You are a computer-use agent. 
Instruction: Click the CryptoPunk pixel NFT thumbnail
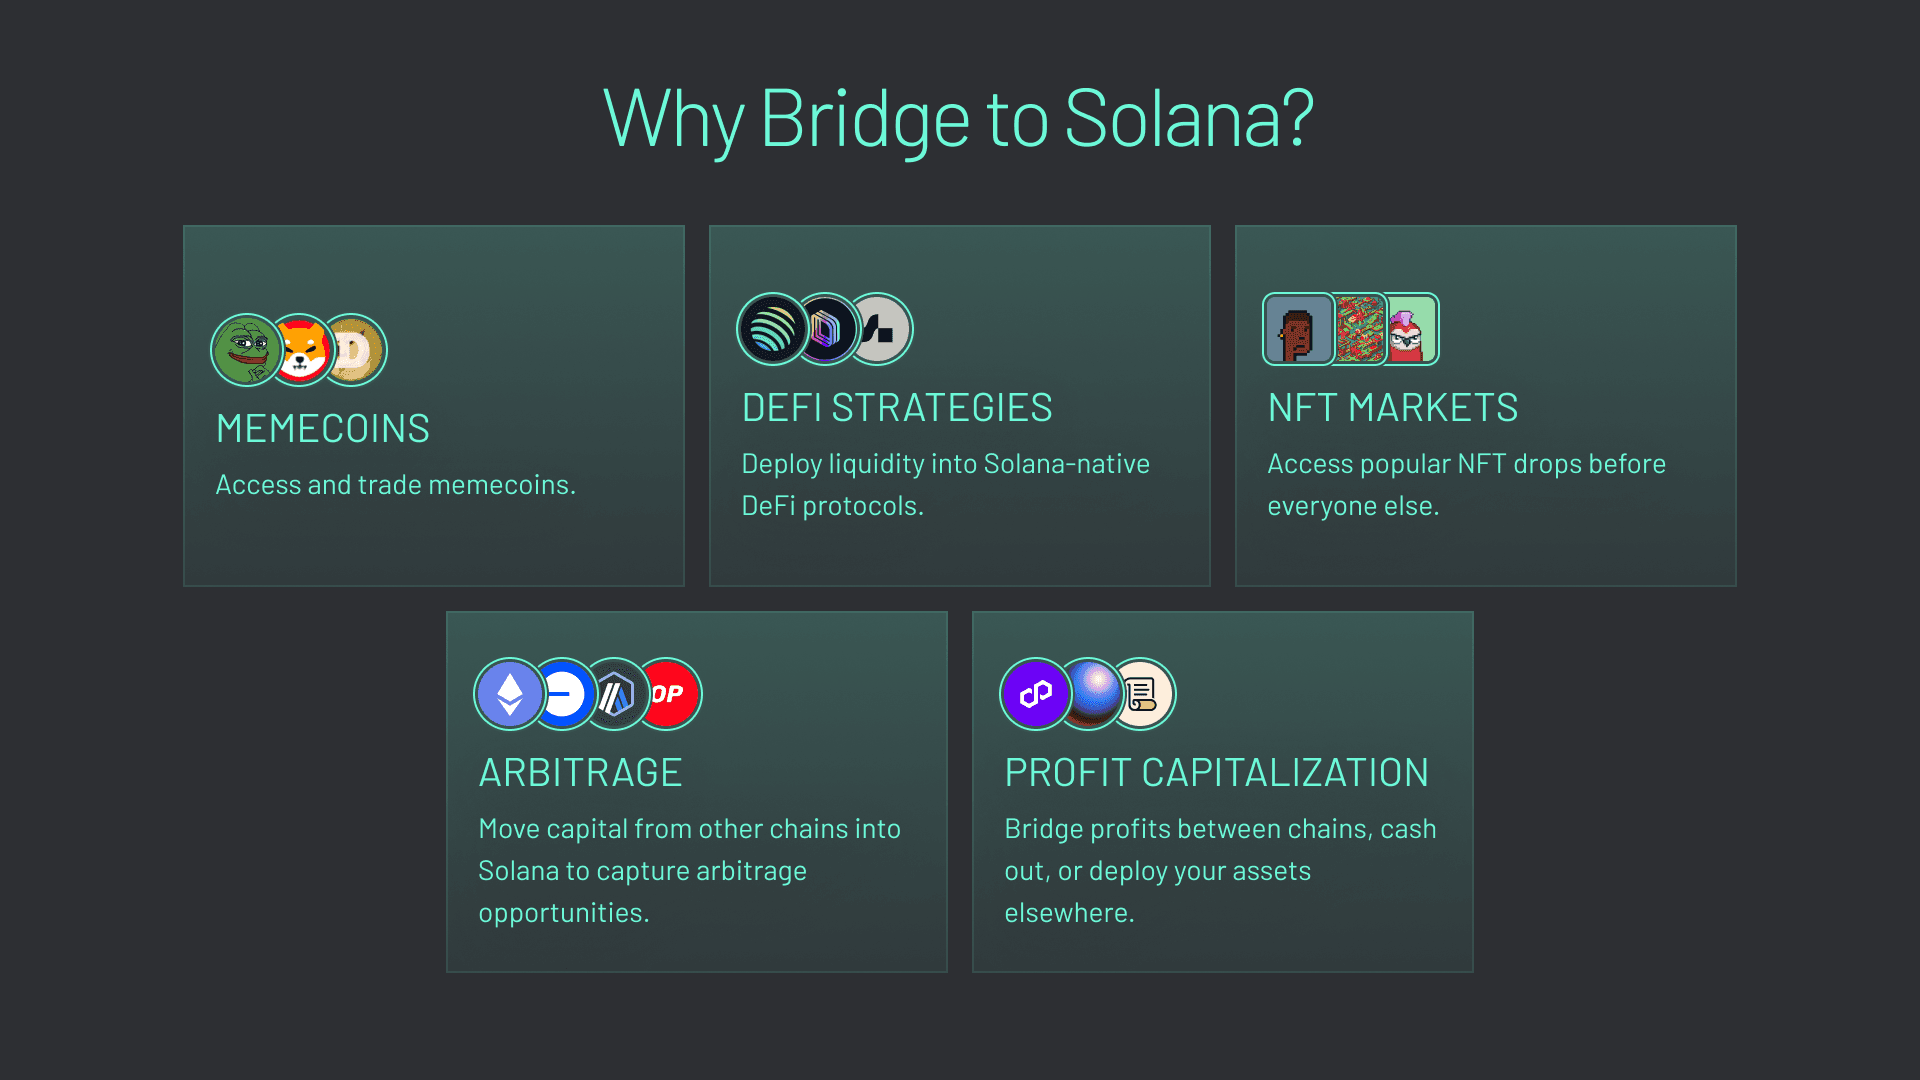pos(1297,329)
